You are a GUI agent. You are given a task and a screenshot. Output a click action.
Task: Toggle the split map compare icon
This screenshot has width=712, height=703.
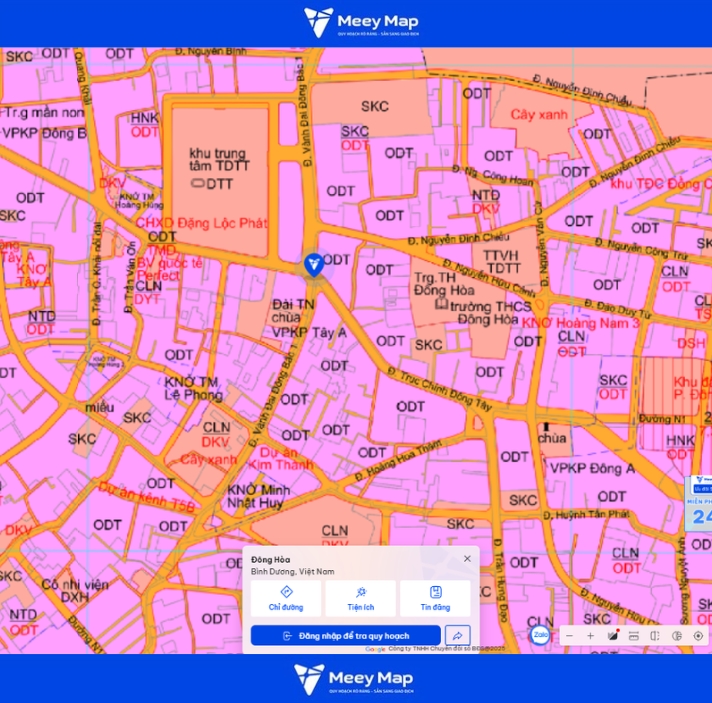point(655,636)
